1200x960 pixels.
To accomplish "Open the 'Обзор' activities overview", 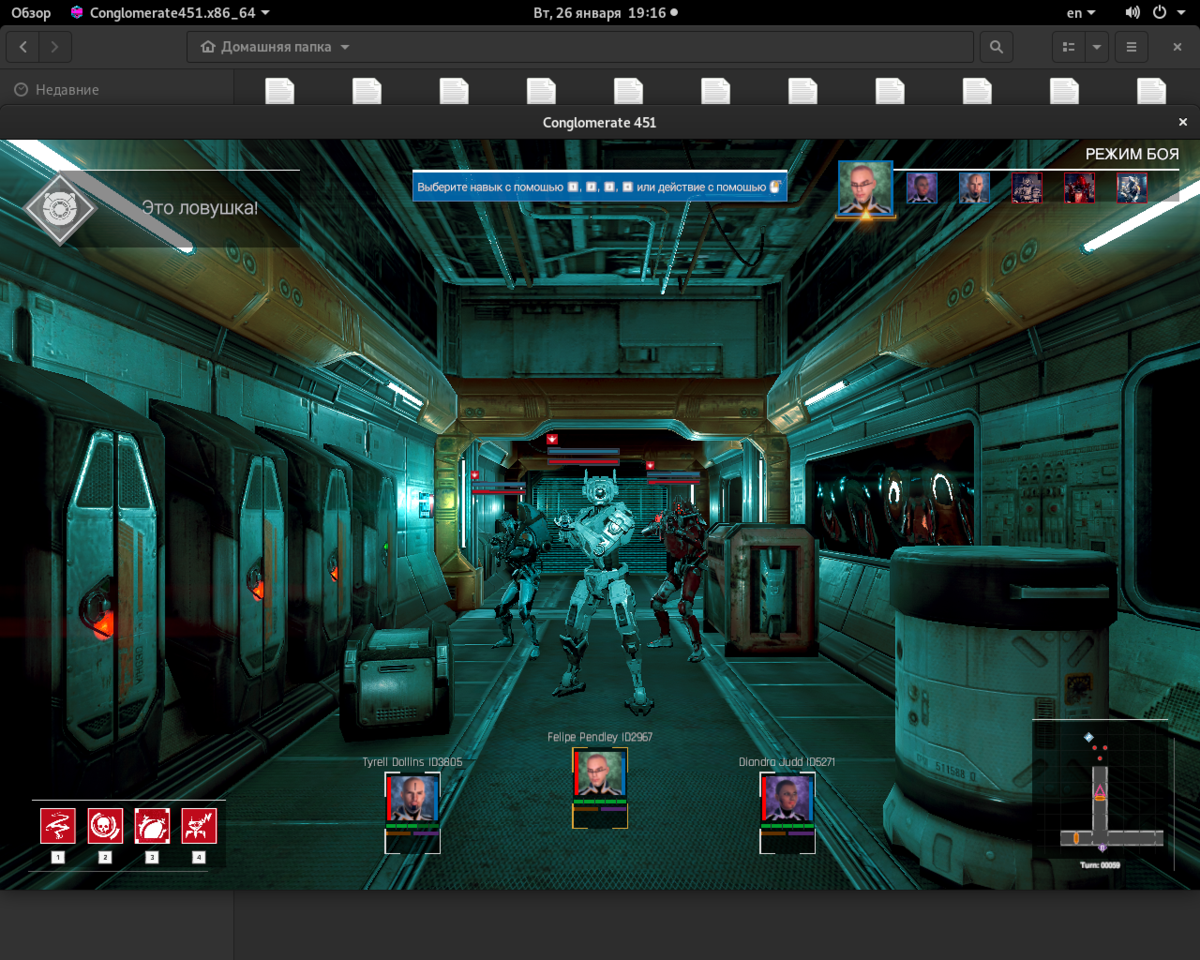I will coord(31,13).
